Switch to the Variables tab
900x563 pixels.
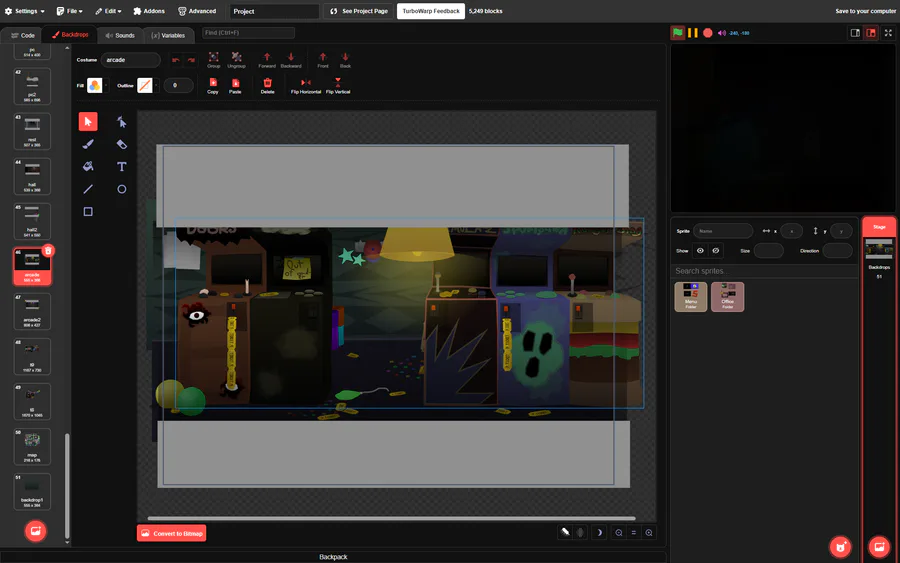click(x=168, y=35)
